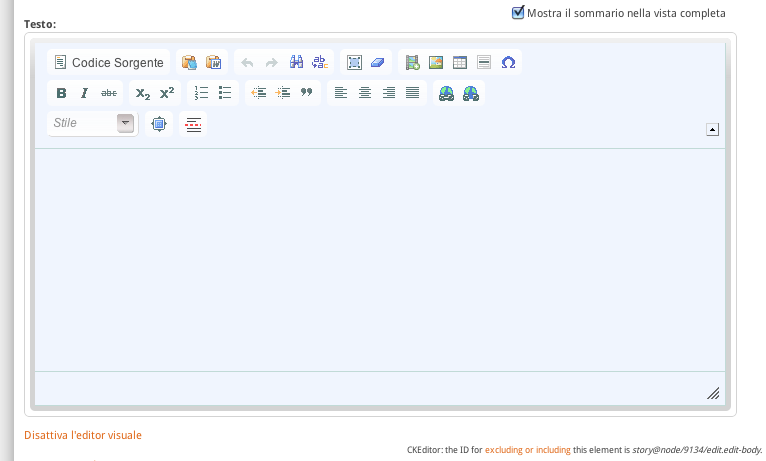The image size is (766, 461).
Task: Toggle Mostra il sommario nella vista completa
Action: pos(518,13)
